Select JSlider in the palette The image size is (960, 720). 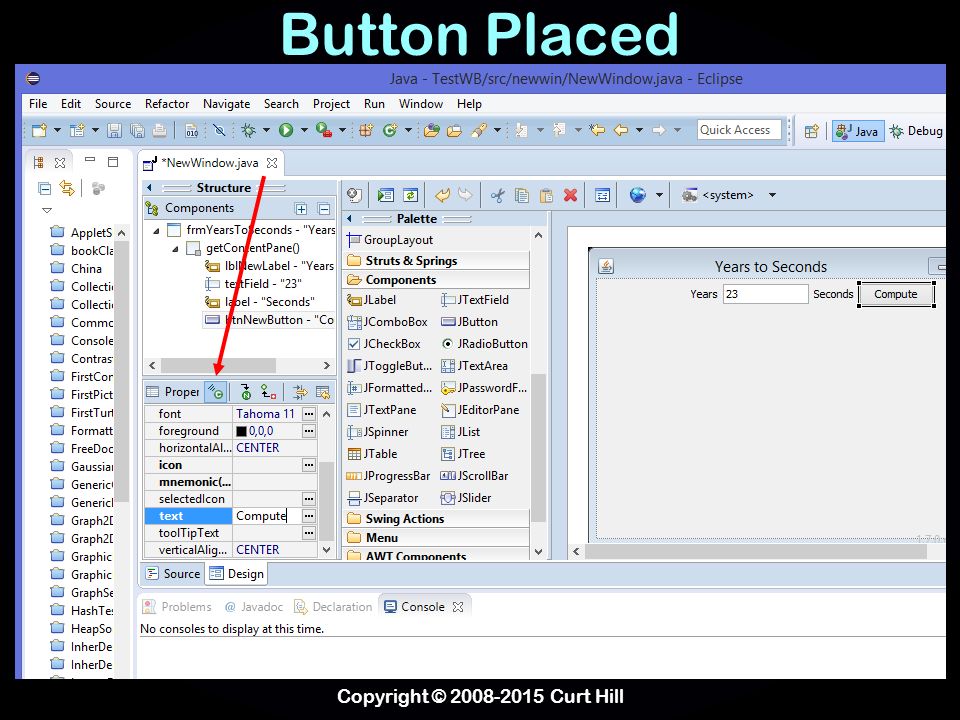tap(466, 498)
